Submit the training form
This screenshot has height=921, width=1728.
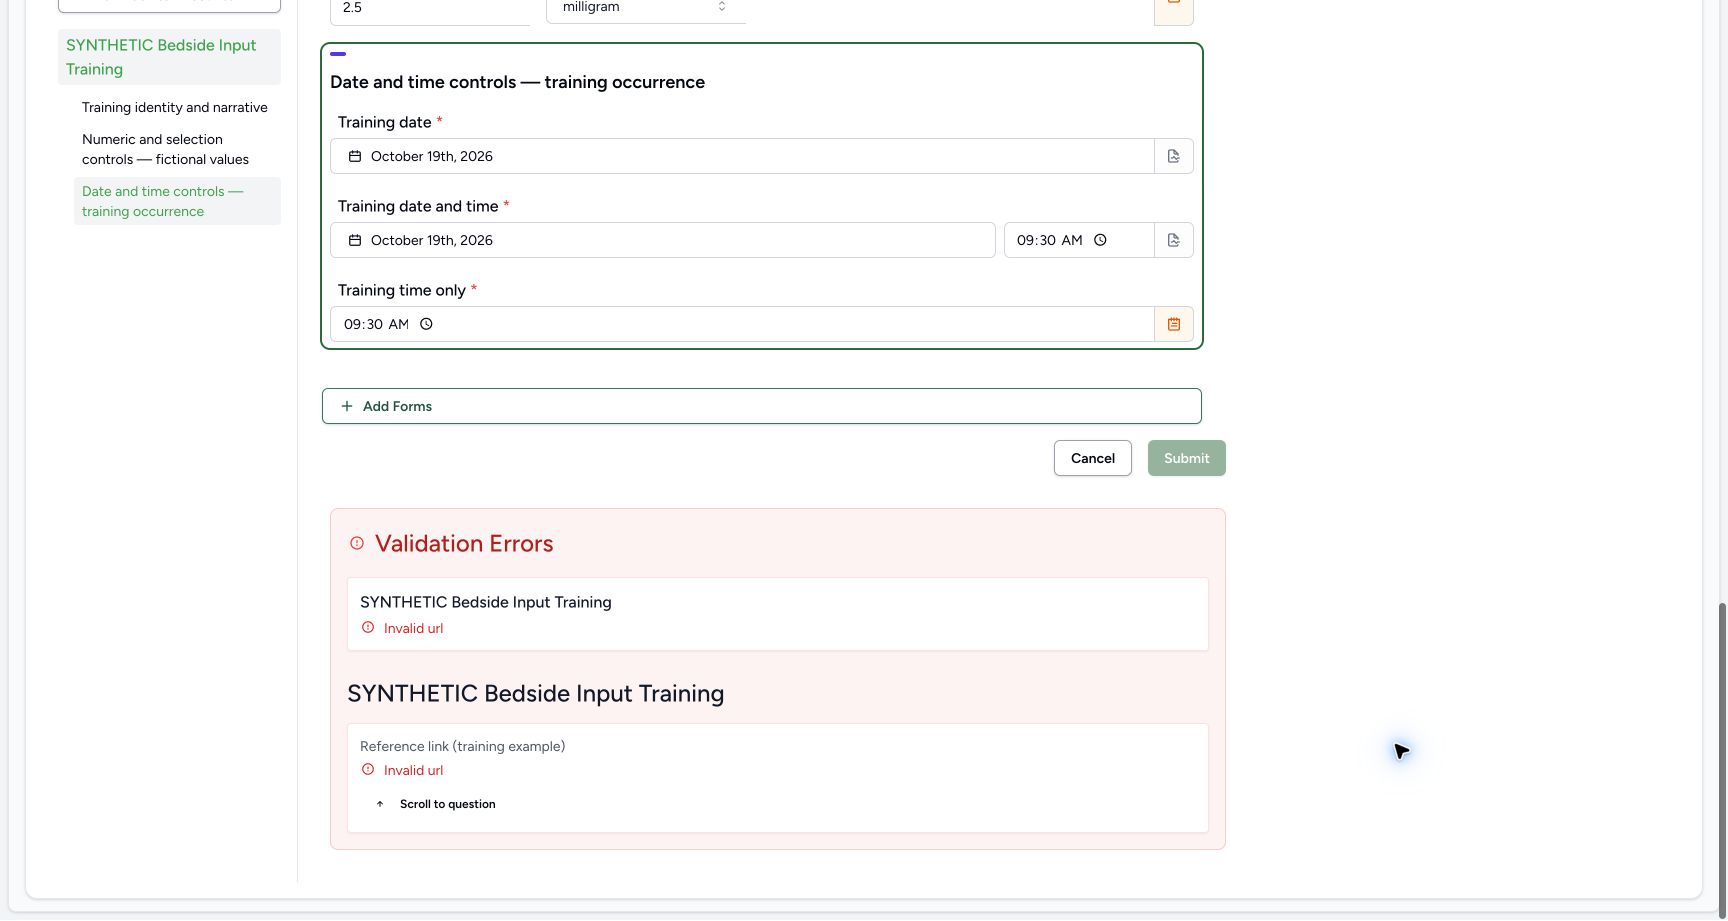pos(1187,458)
